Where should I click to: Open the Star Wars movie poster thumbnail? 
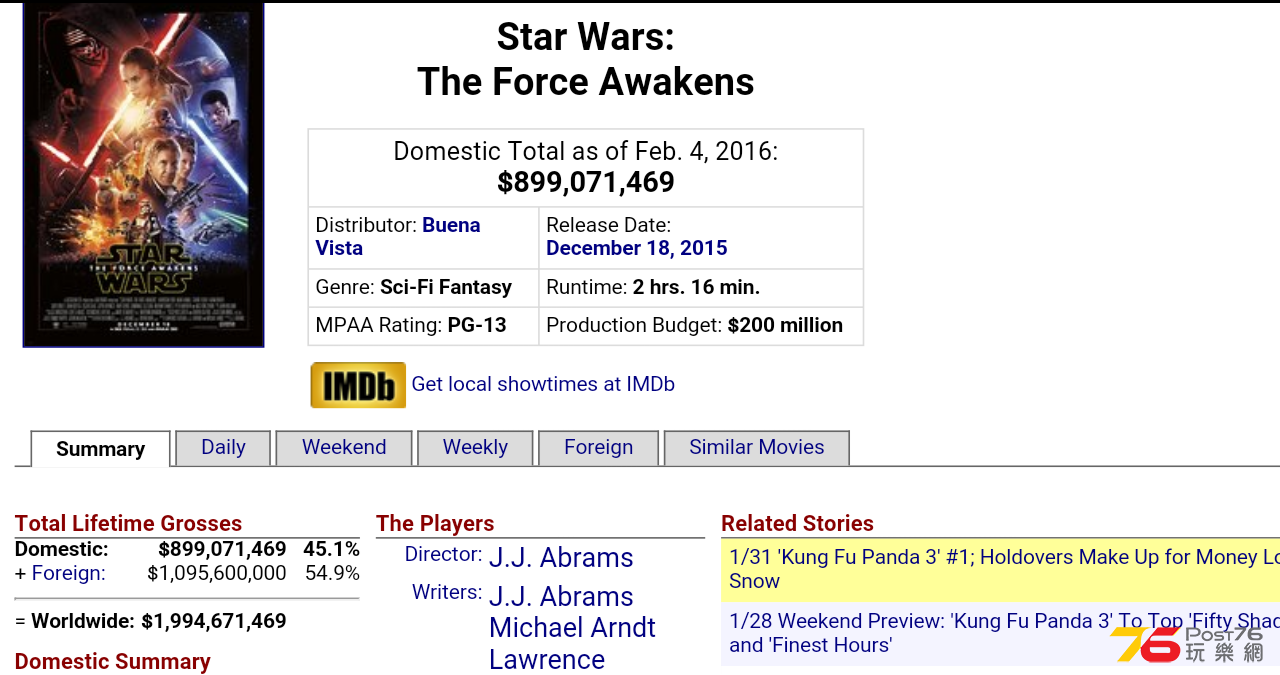click(143, 175)
